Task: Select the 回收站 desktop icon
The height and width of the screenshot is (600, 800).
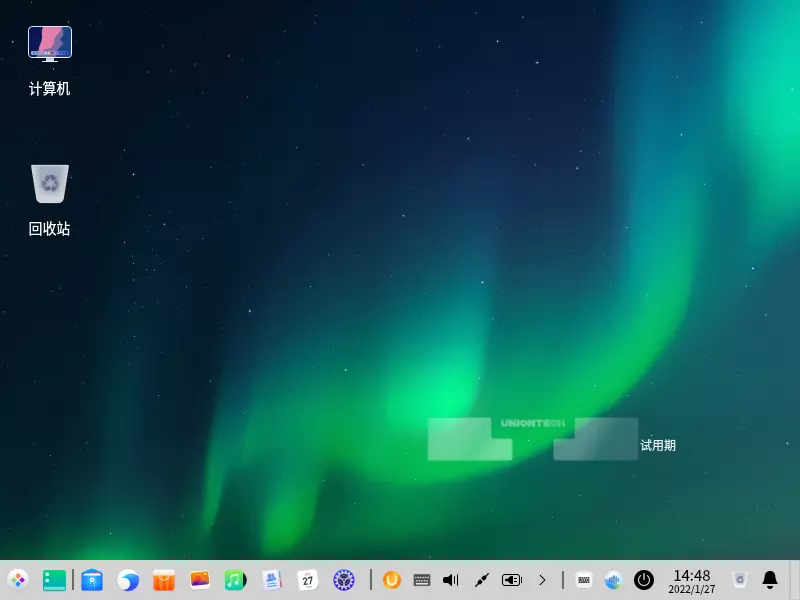Action: point(49,201)
